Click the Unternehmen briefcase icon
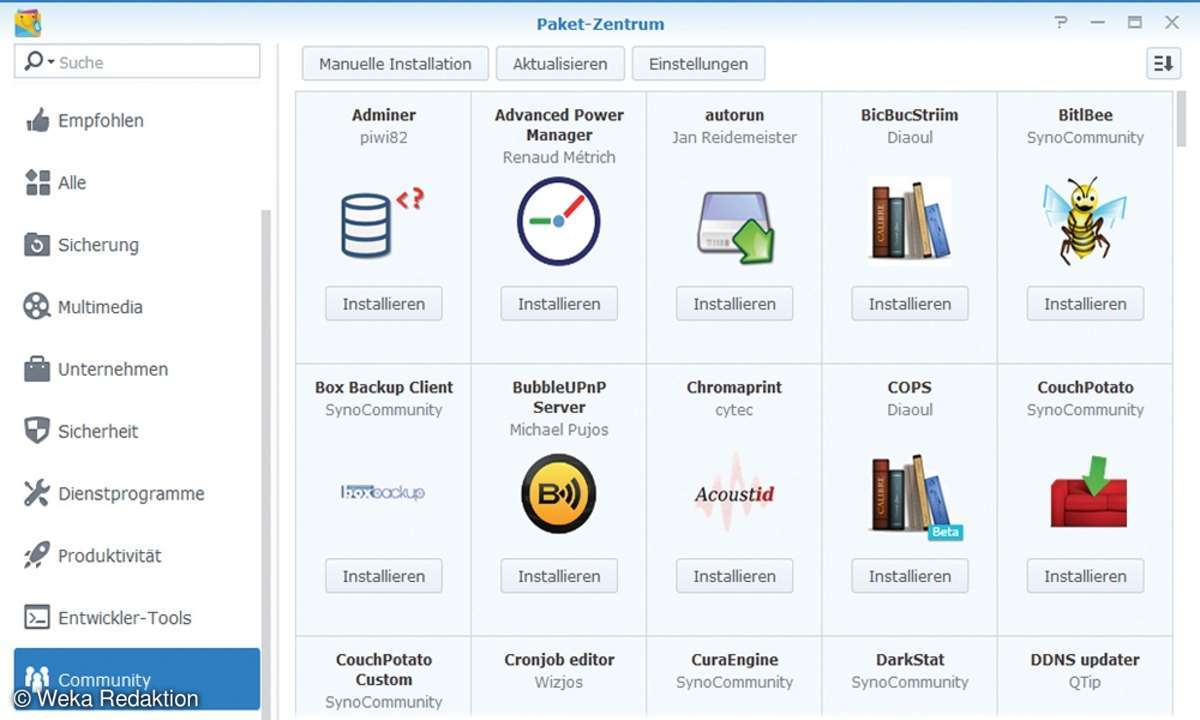The image size is (1200, 720). point(37,369)
